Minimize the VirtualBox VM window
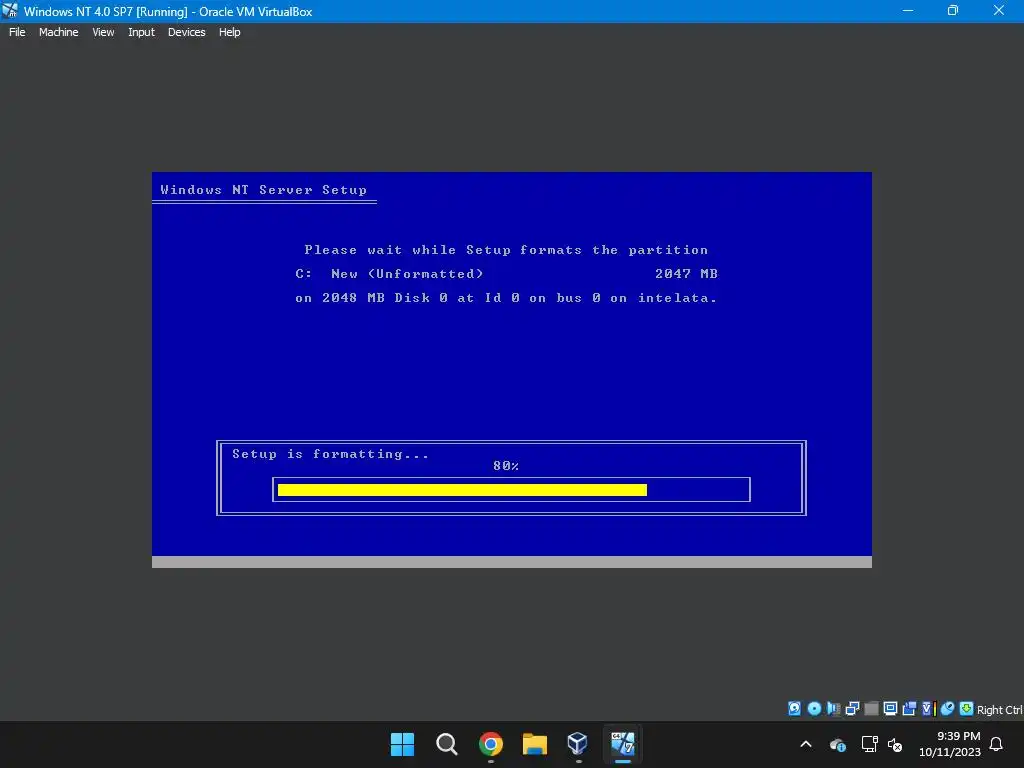This screenshot has width=1024, height=768. pos(908,11)
